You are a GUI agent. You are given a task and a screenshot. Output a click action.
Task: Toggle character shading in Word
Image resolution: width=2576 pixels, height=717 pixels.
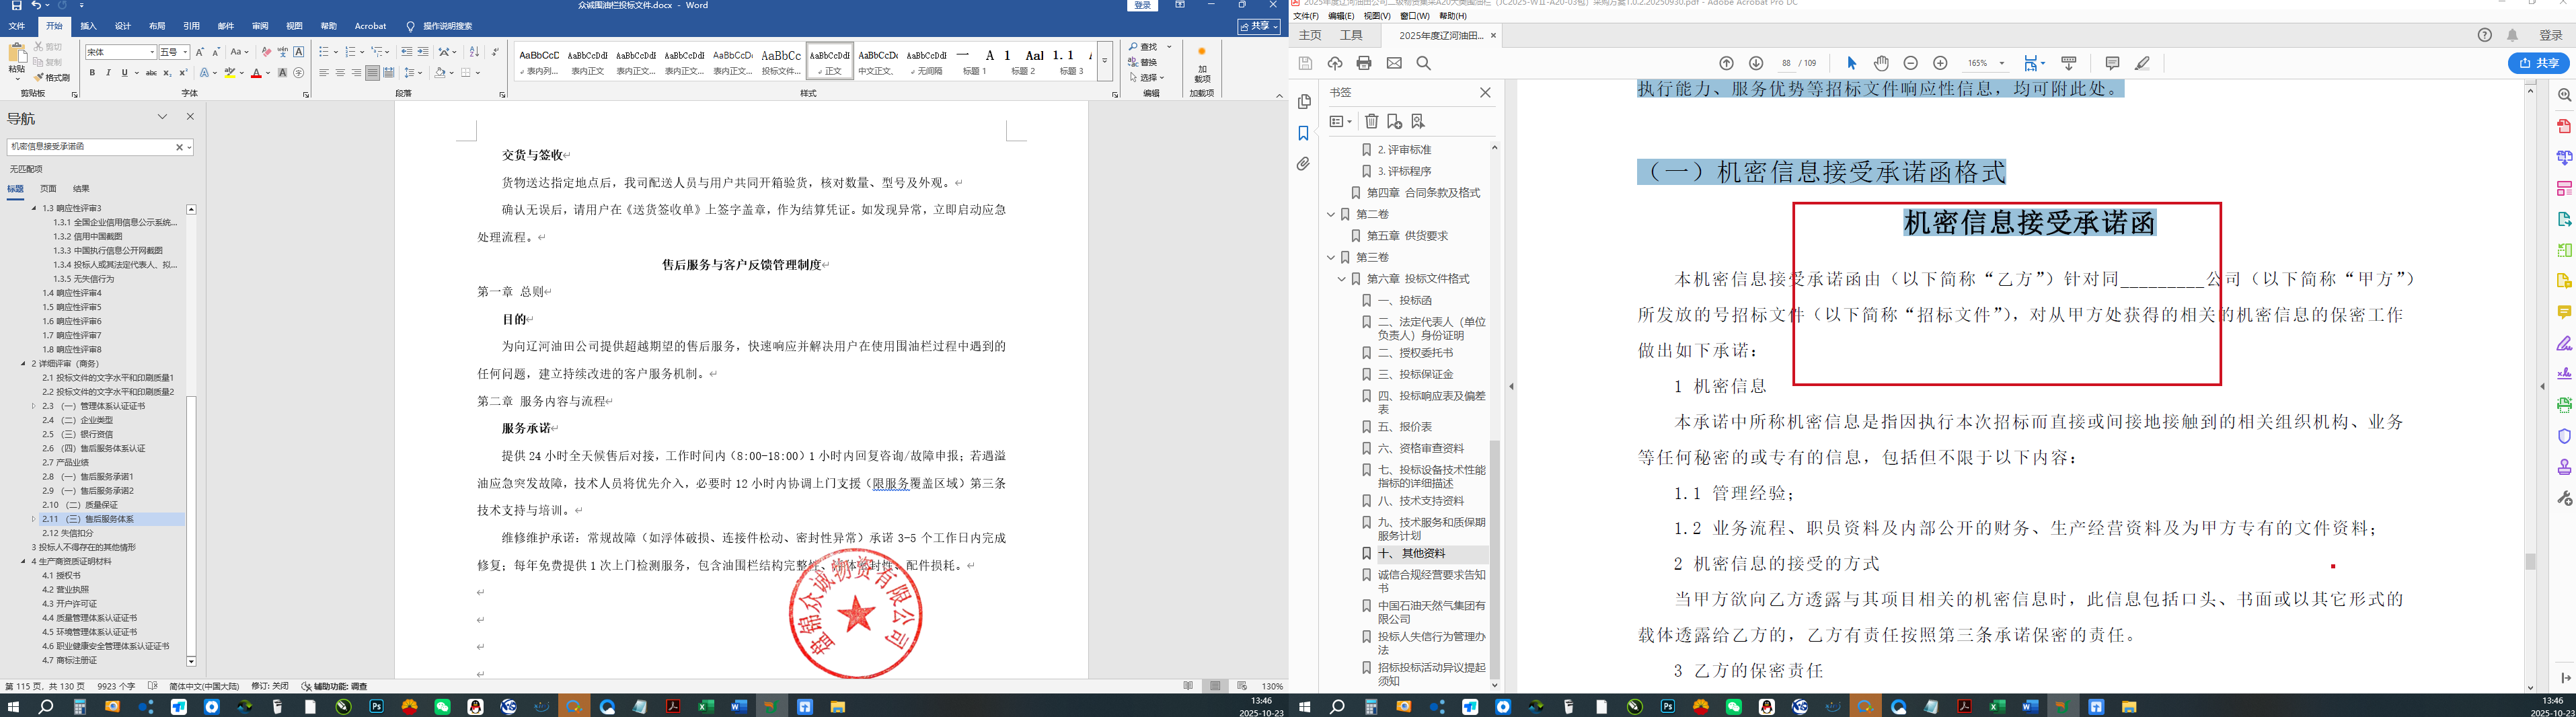click(282, 73)
